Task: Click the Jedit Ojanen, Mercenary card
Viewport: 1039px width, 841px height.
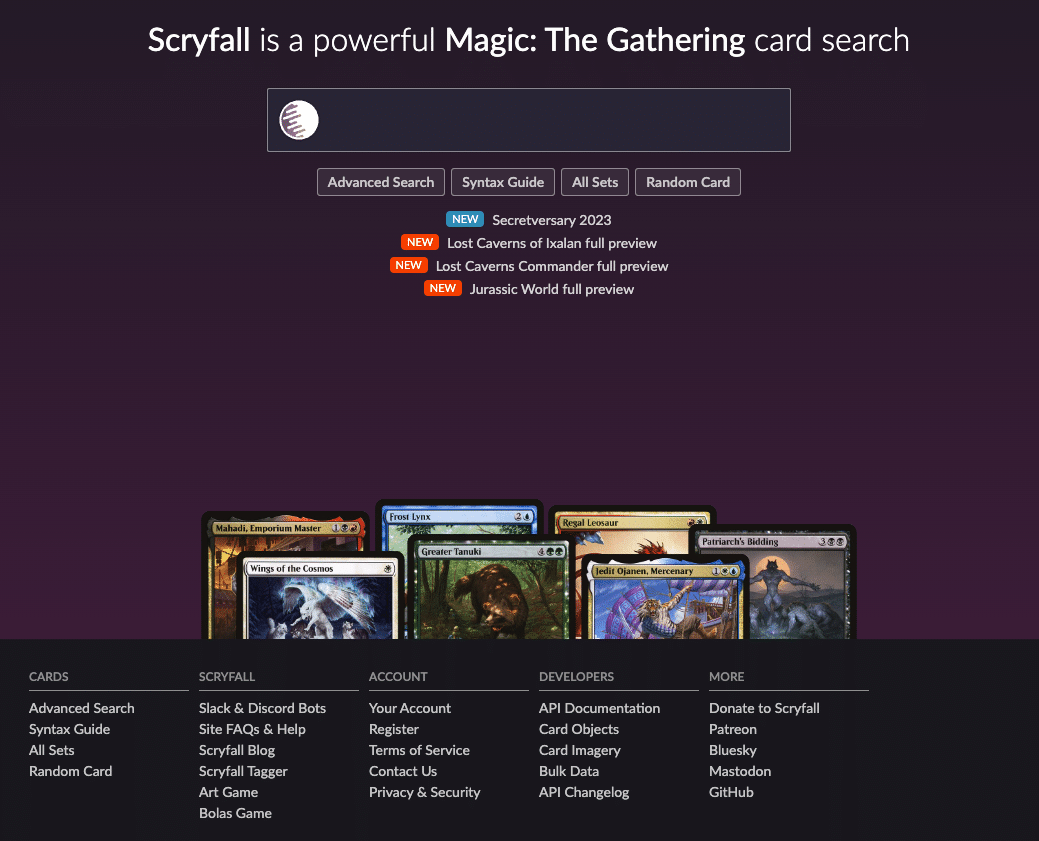Action: [665, 598]
